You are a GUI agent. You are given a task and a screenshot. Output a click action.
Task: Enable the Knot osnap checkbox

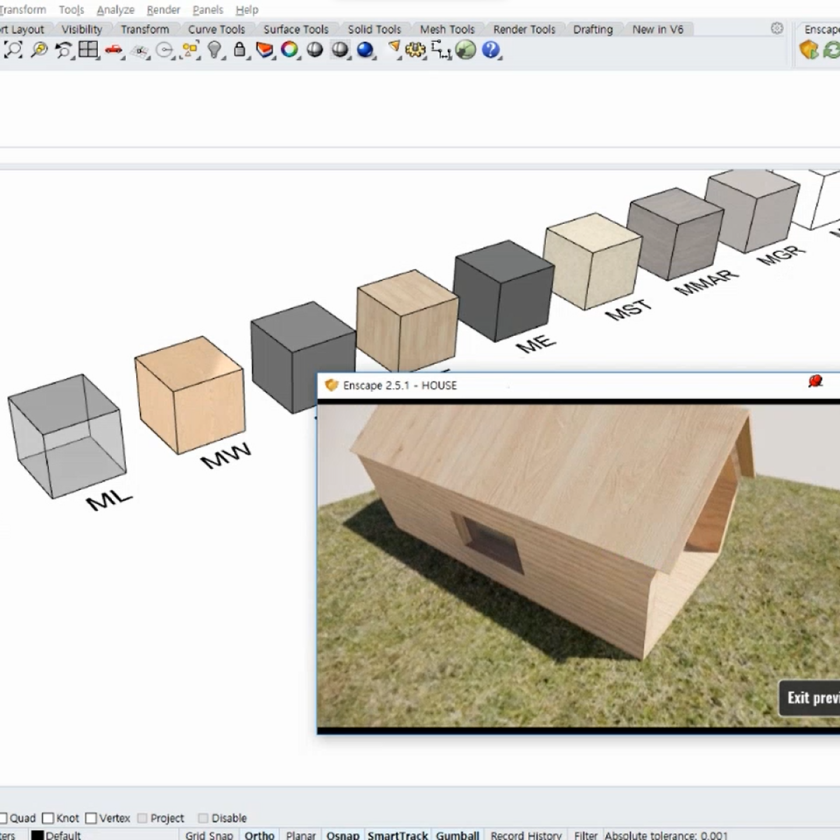pos(48,818)
